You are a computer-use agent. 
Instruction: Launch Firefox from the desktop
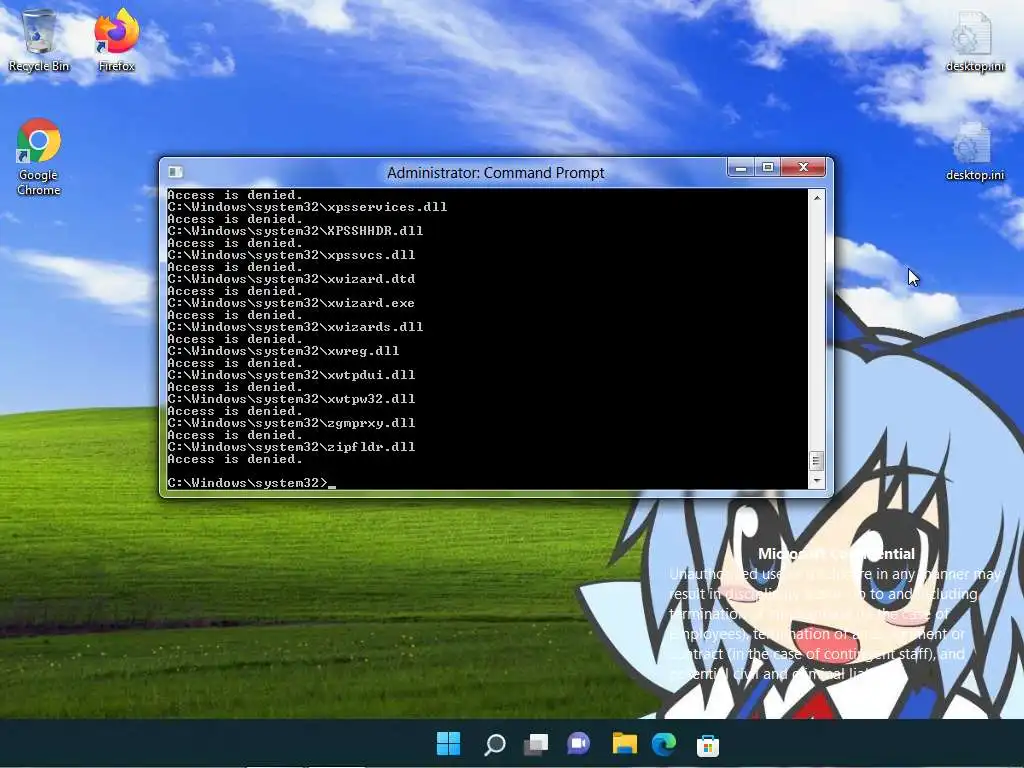coord(116,40)
